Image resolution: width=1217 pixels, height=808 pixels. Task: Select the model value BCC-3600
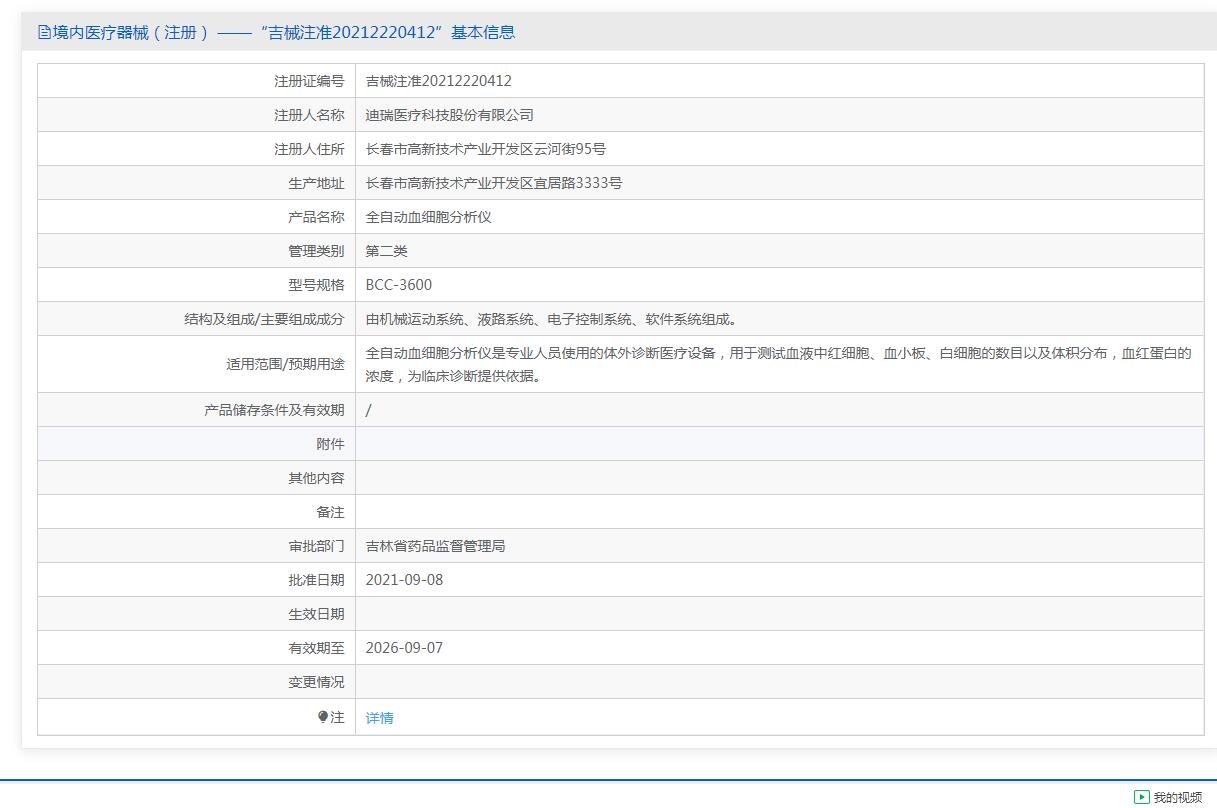click(x=399, y=285)
